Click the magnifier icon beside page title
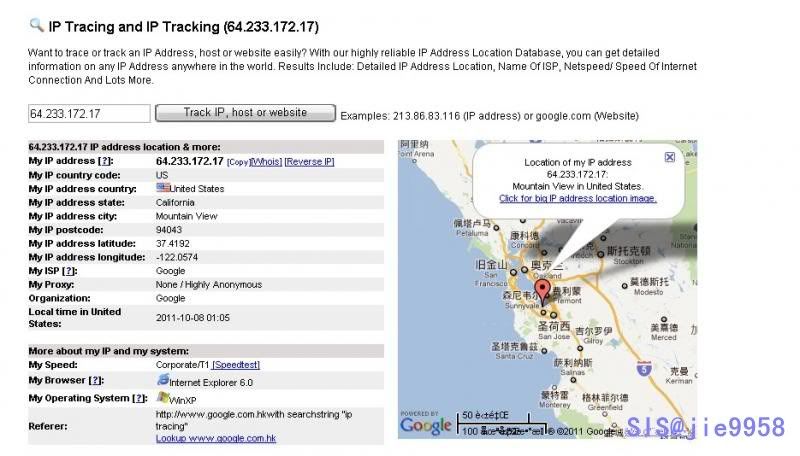The image size is (800, 456). click(36, 24)
